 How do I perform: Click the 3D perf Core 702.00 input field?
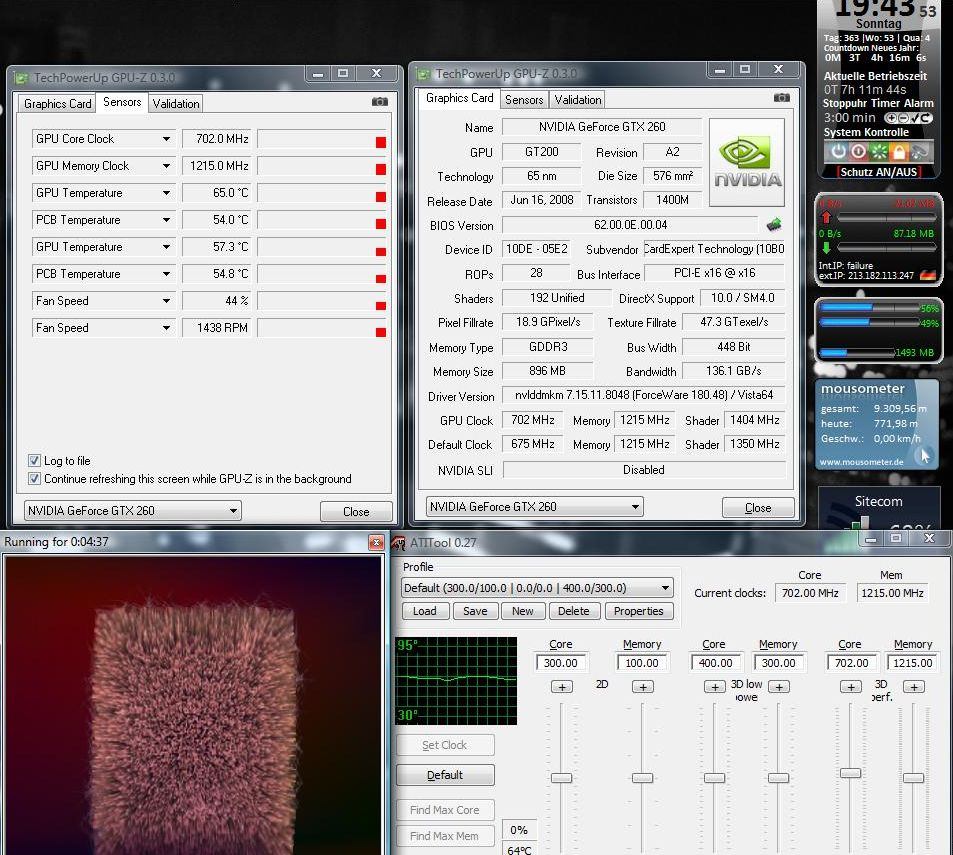pos(851,662)
